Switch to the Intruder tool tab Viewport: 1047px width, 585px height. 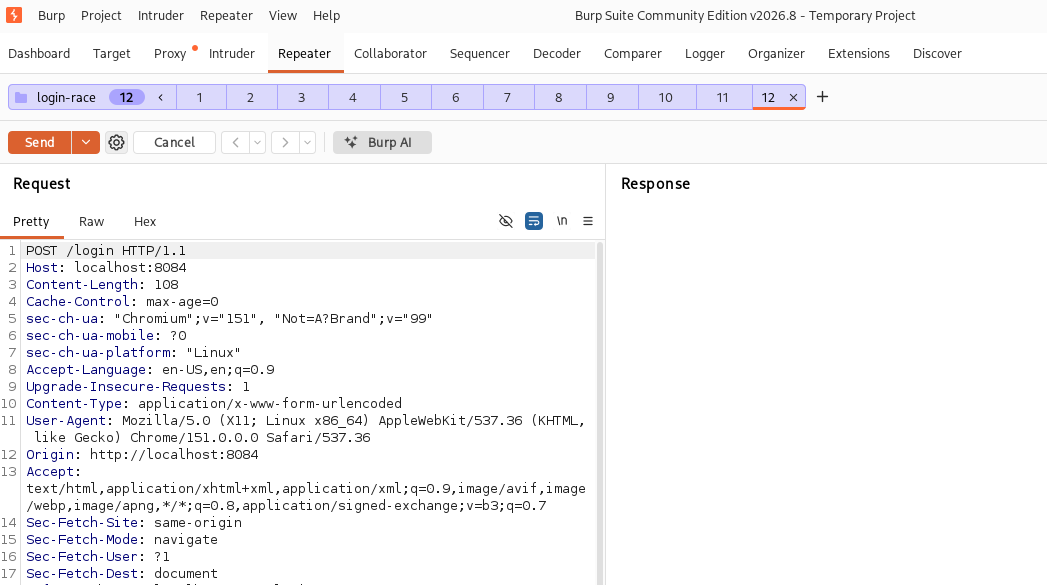(232, 53)
